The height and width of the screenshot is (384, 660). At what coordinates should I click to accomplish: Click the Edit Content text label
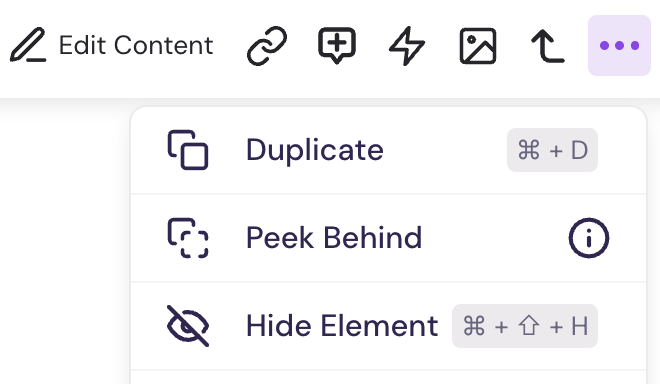click(136, 45)
